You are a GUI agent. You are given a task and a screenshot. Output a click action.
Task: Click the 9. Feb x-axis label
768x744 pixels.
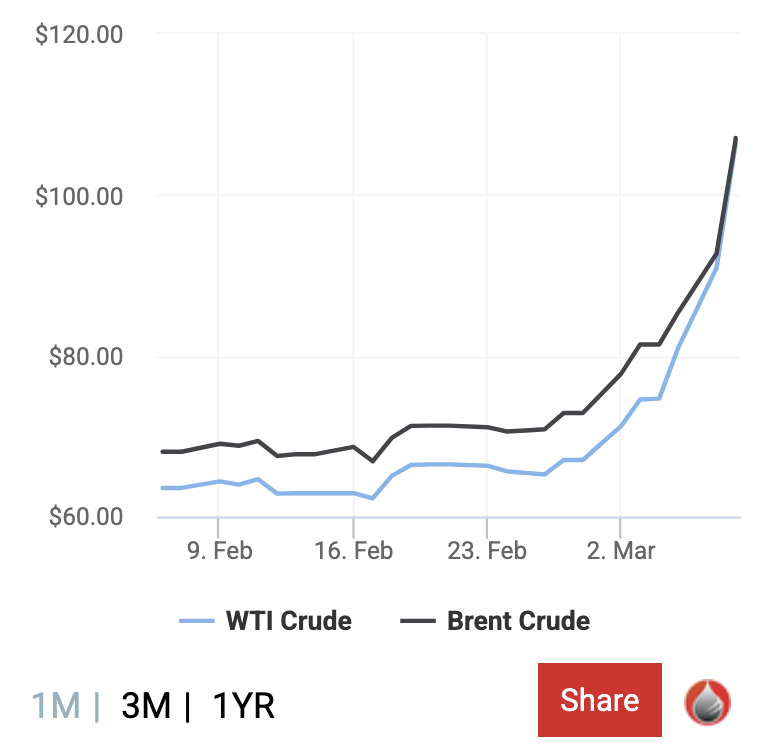(218, 551)
